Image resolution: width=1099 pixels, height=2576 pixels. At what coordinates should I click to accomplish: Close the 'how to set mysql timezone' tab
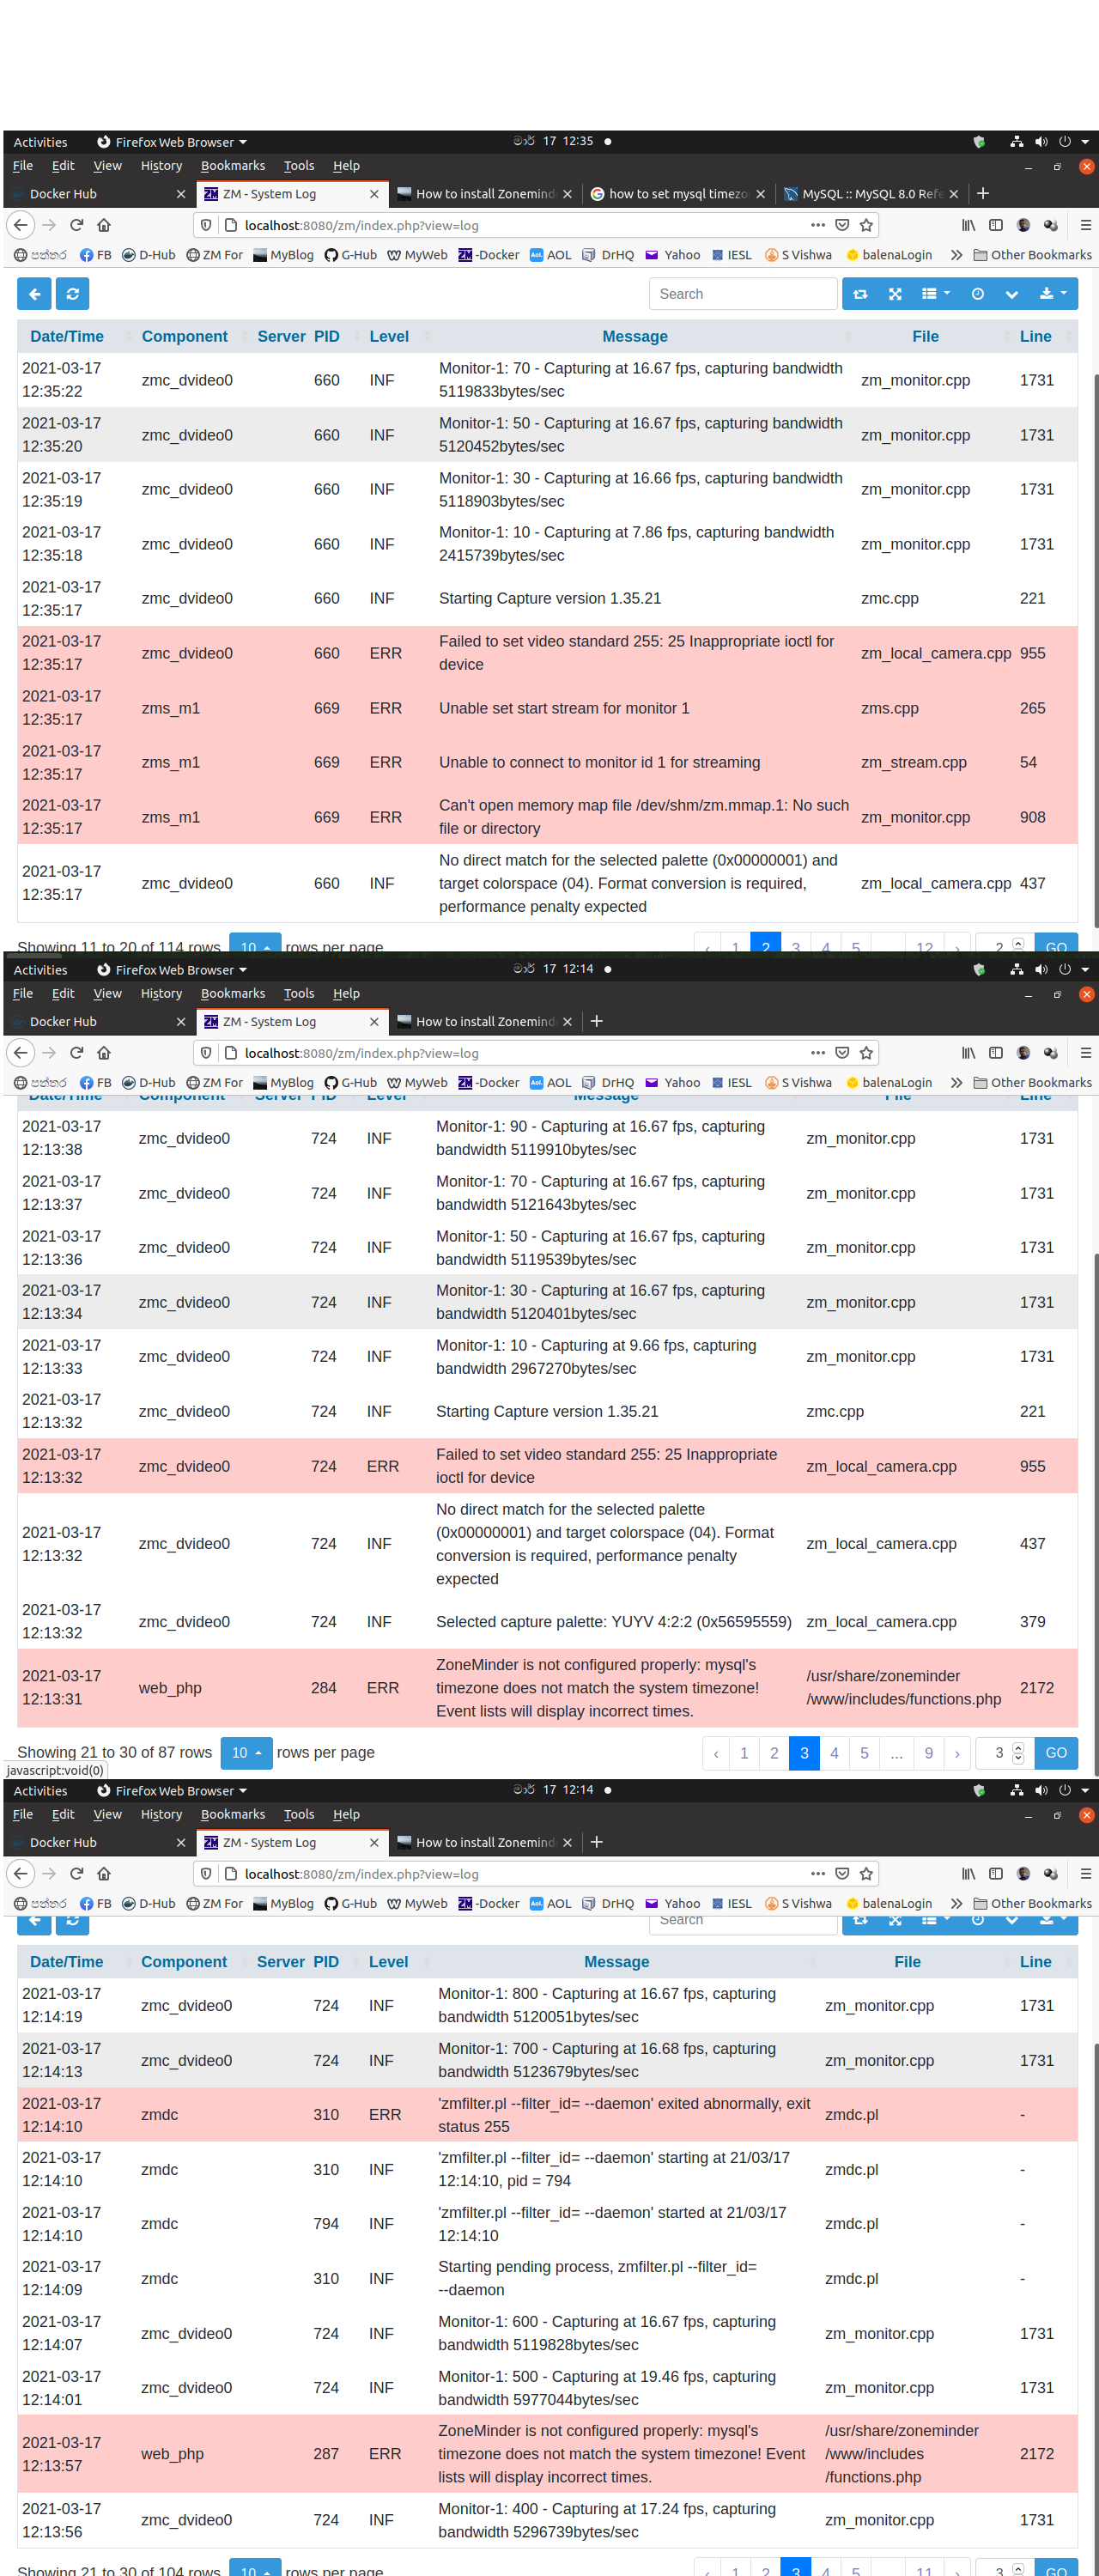click(761, 194)
